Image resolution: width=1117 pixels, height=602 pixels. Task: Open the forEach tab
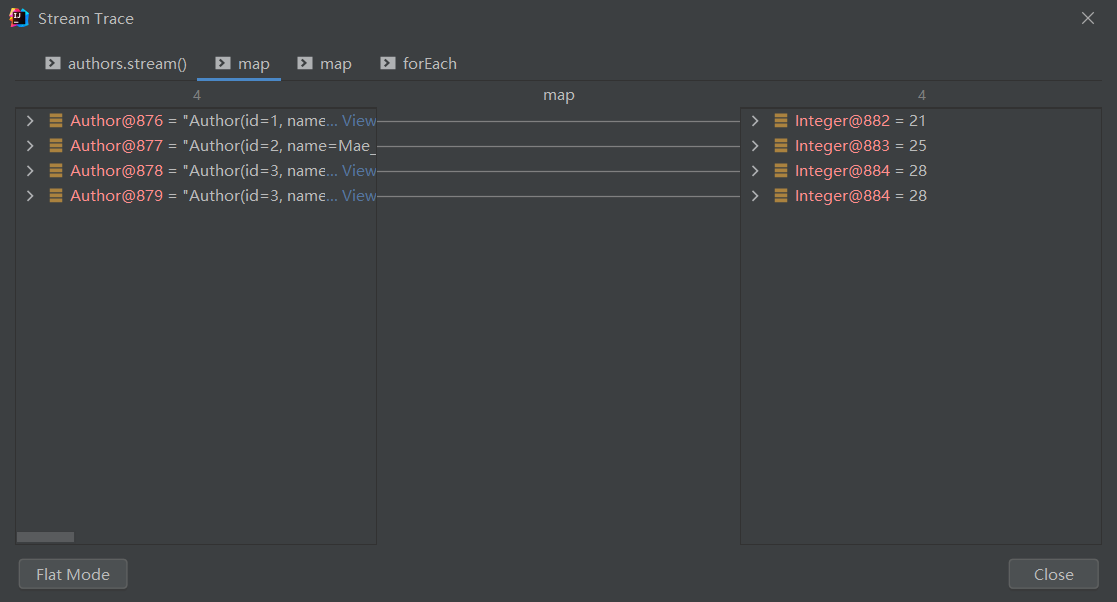click(x=429, y=64)
